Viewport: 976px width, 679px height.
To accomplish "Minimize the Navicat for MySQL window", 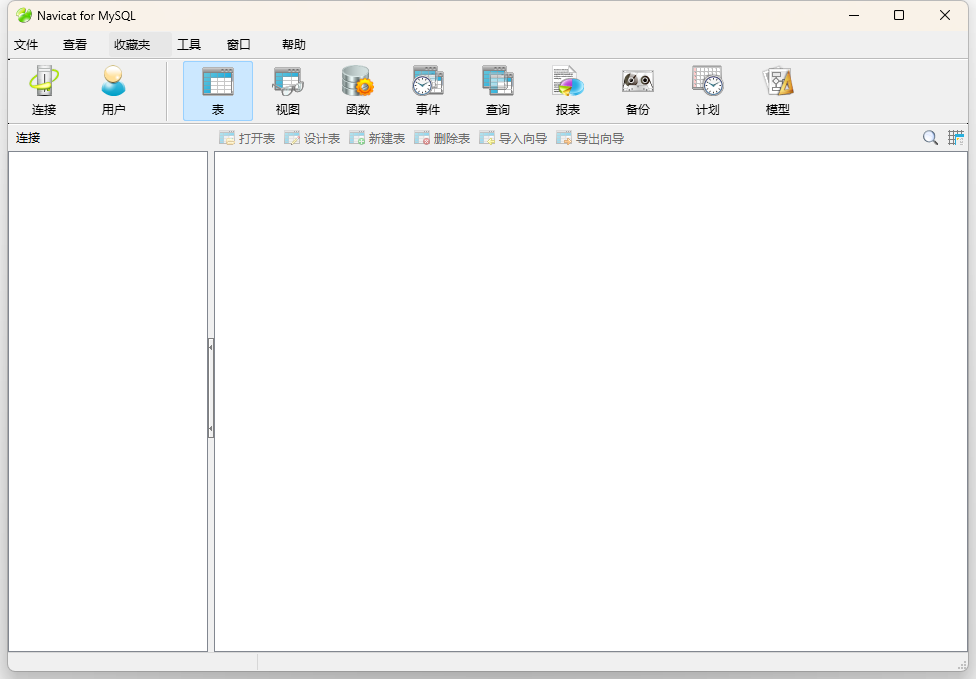I will (x=854, y=16).
